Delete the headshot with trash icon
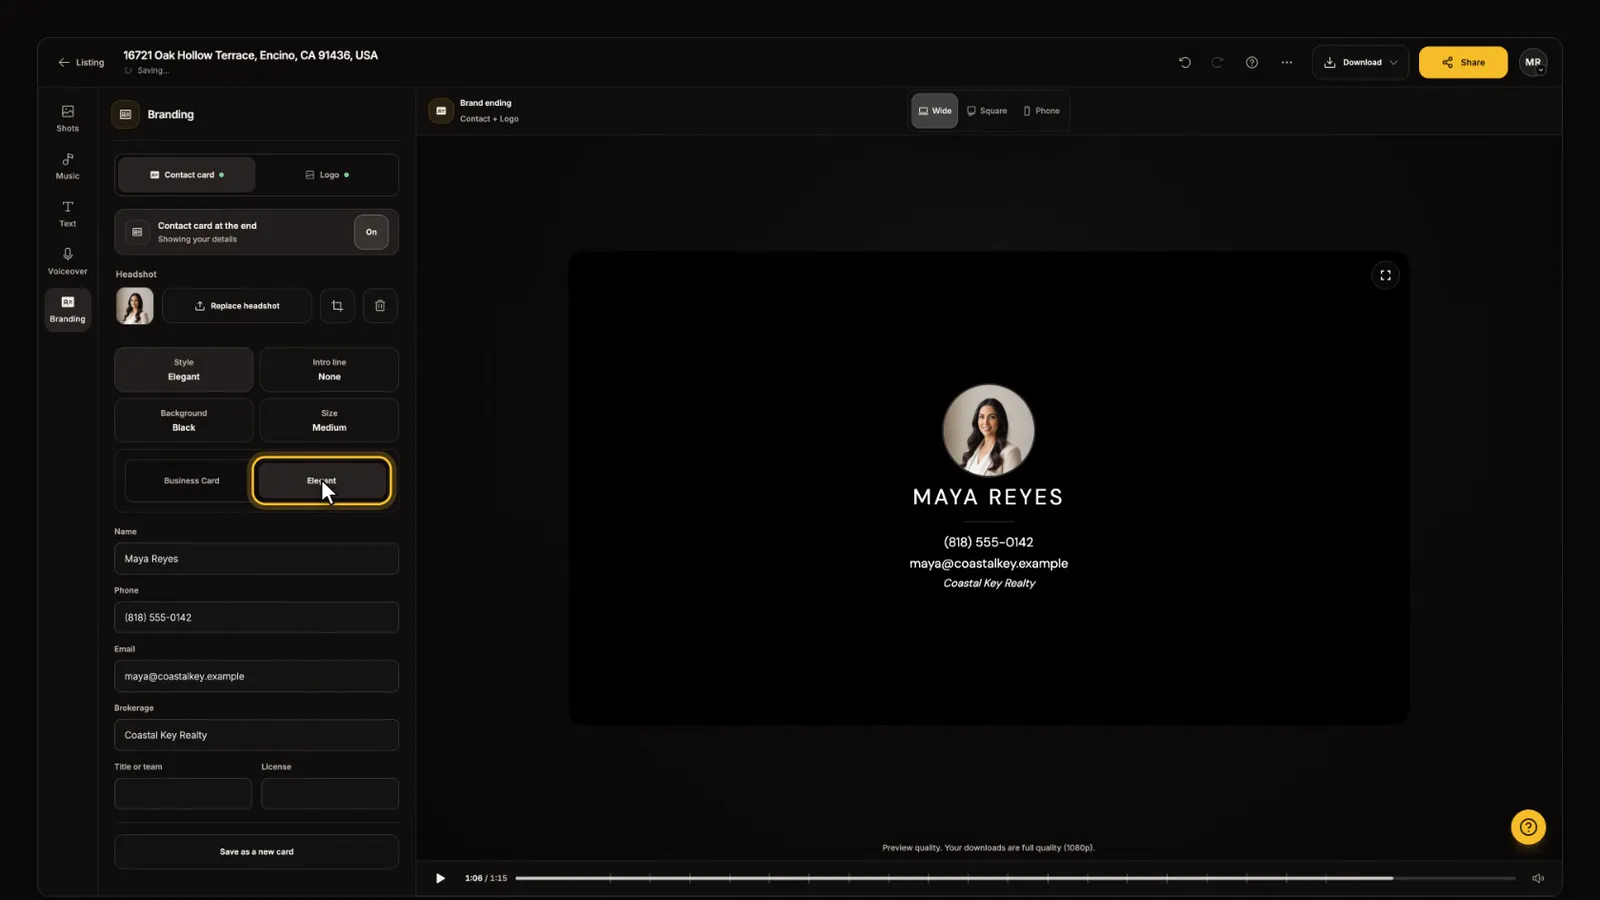The width and height of the screenshot is (1600, 900). (x=380, y=306)
